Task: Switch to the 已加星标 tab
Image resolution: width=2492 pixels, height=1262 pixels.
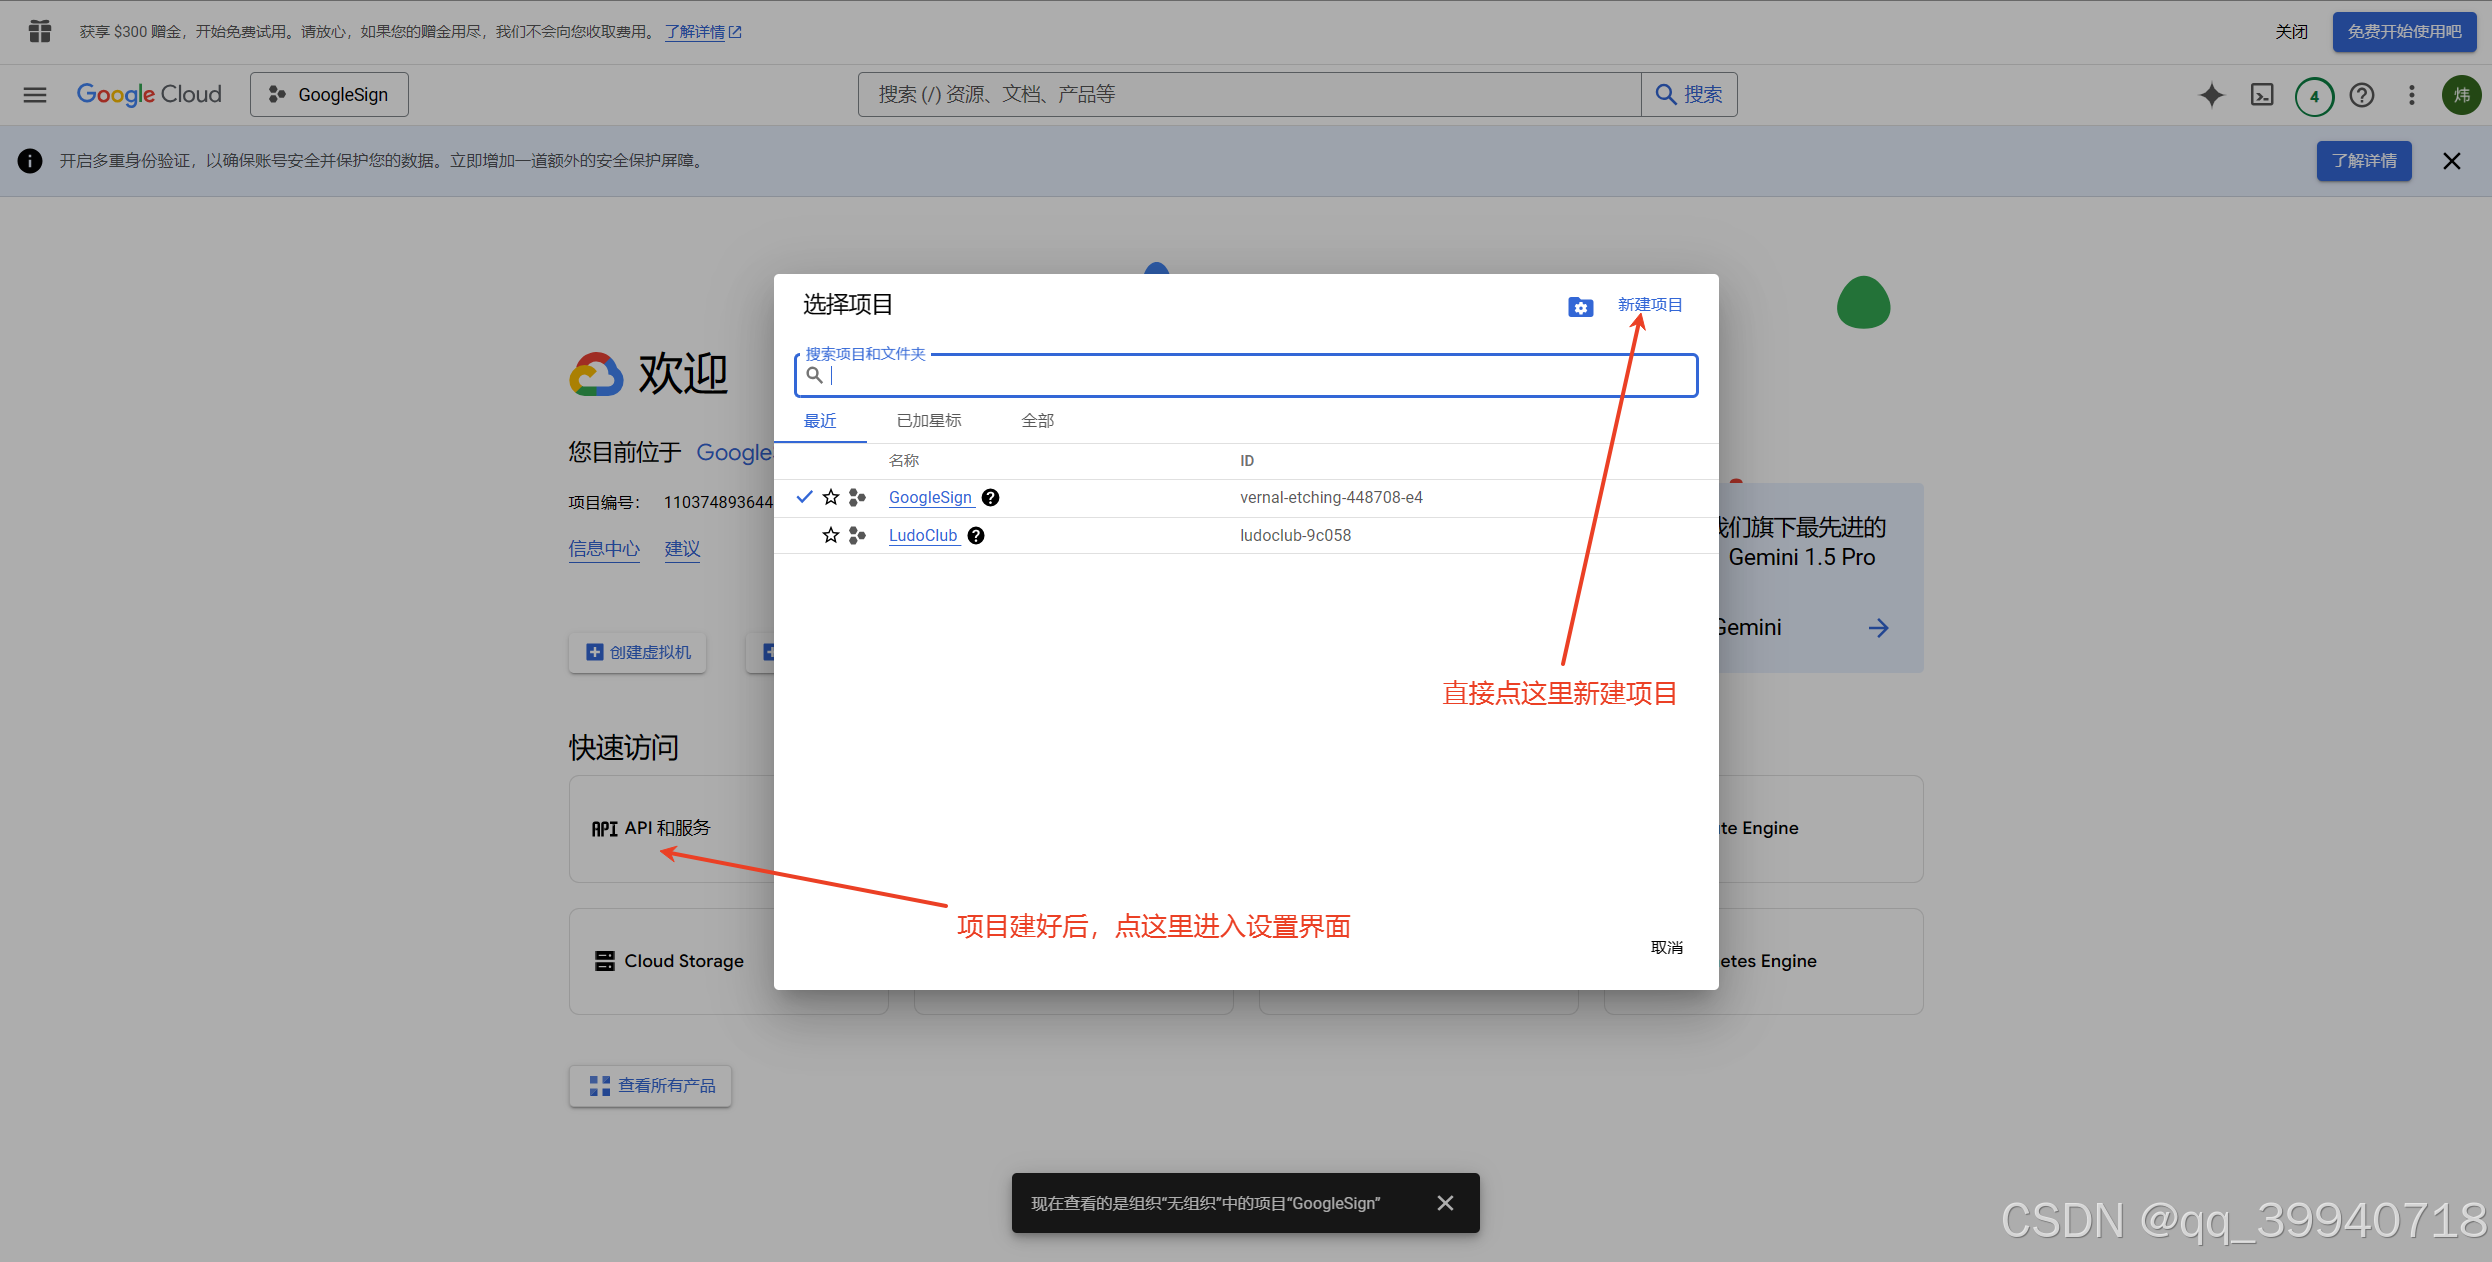Action: 929,421
